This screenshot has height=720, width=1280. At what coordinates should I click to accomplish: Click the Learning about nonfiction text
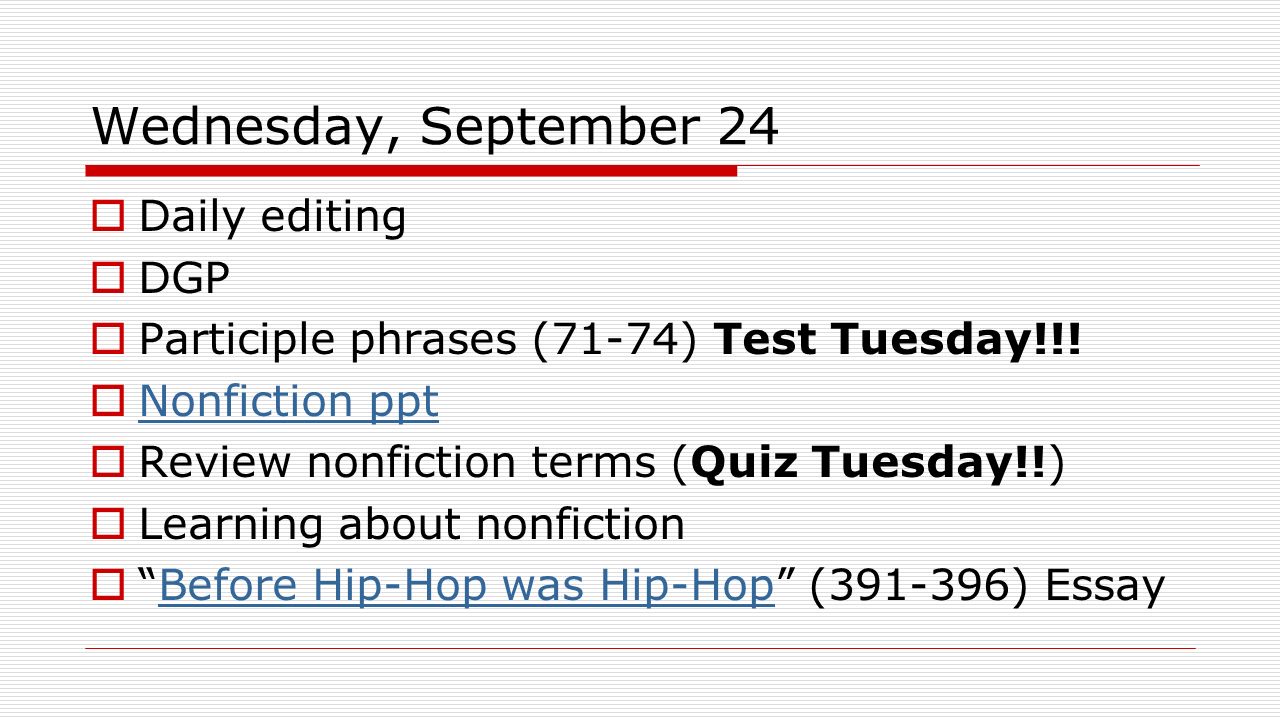click(412, 524)
